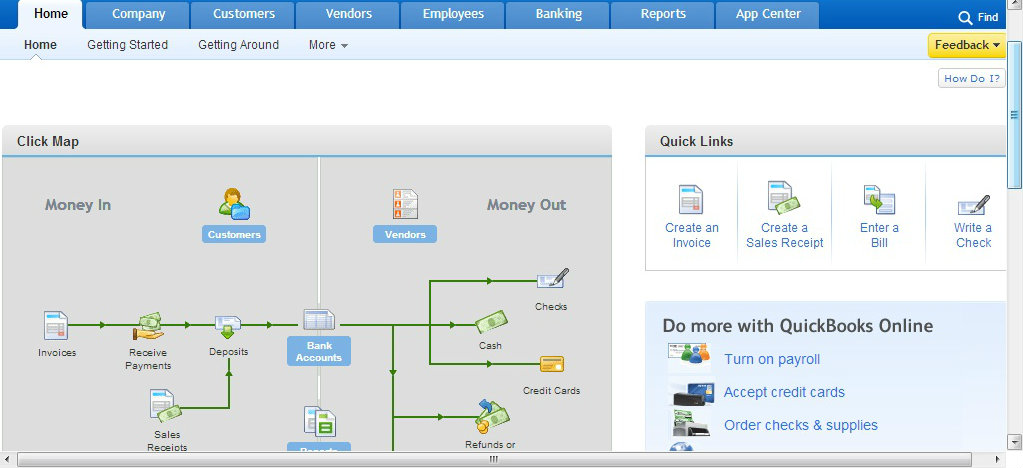
Task: Click the Refunds money icon
Action: [492, 416]
